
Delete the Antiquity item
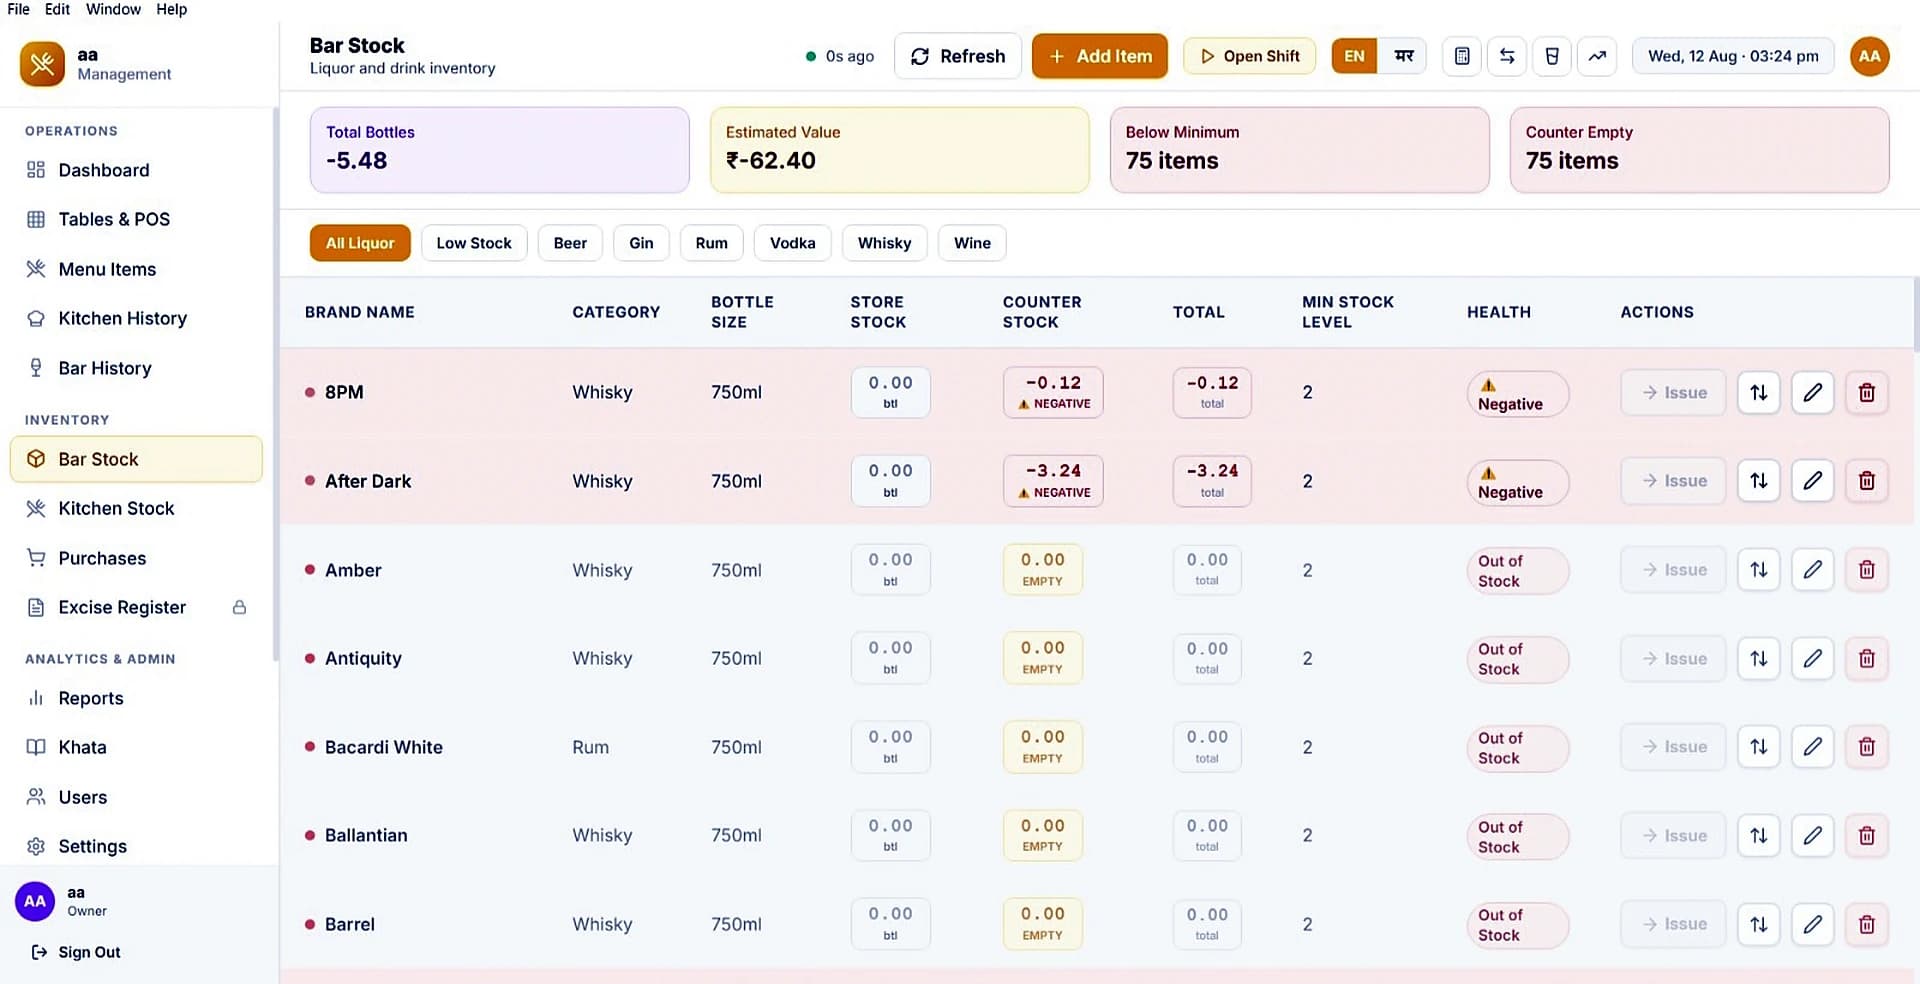(x=1867, y=659)
